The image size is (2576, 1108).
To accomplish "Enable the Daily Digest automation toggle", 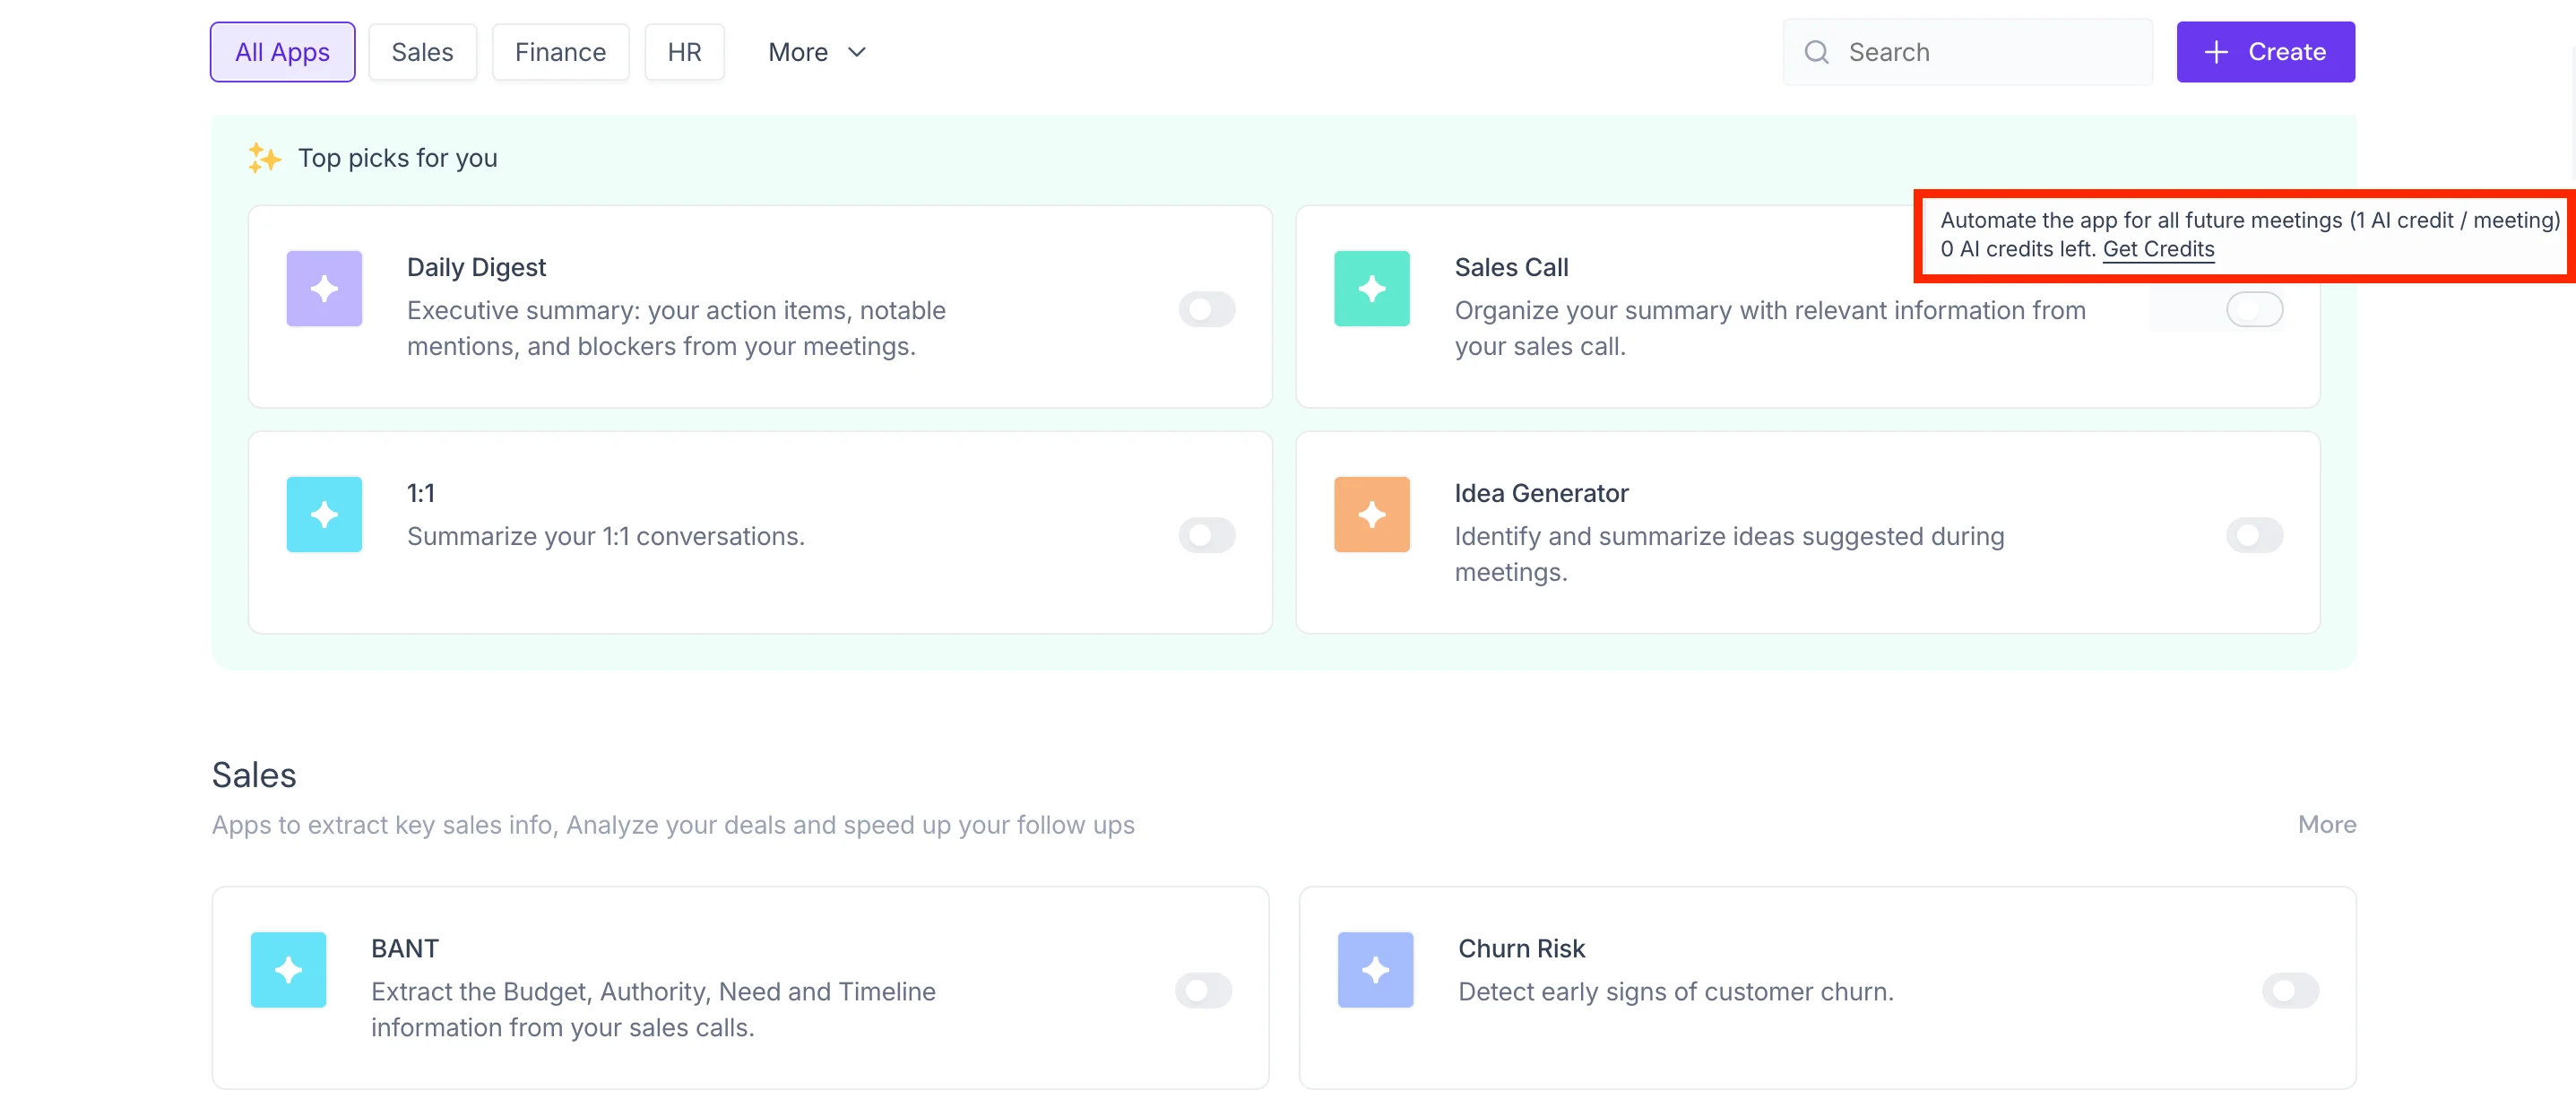I will (1207, 309).
